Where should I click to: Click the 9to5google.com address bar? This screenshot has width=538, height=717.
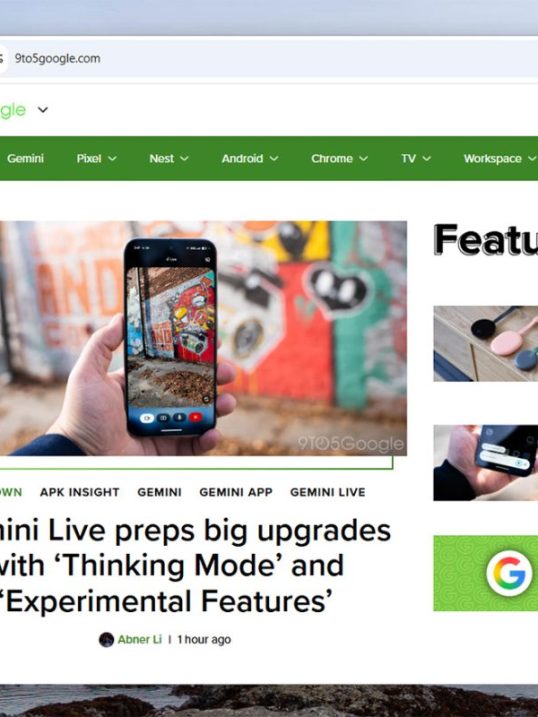269,59
